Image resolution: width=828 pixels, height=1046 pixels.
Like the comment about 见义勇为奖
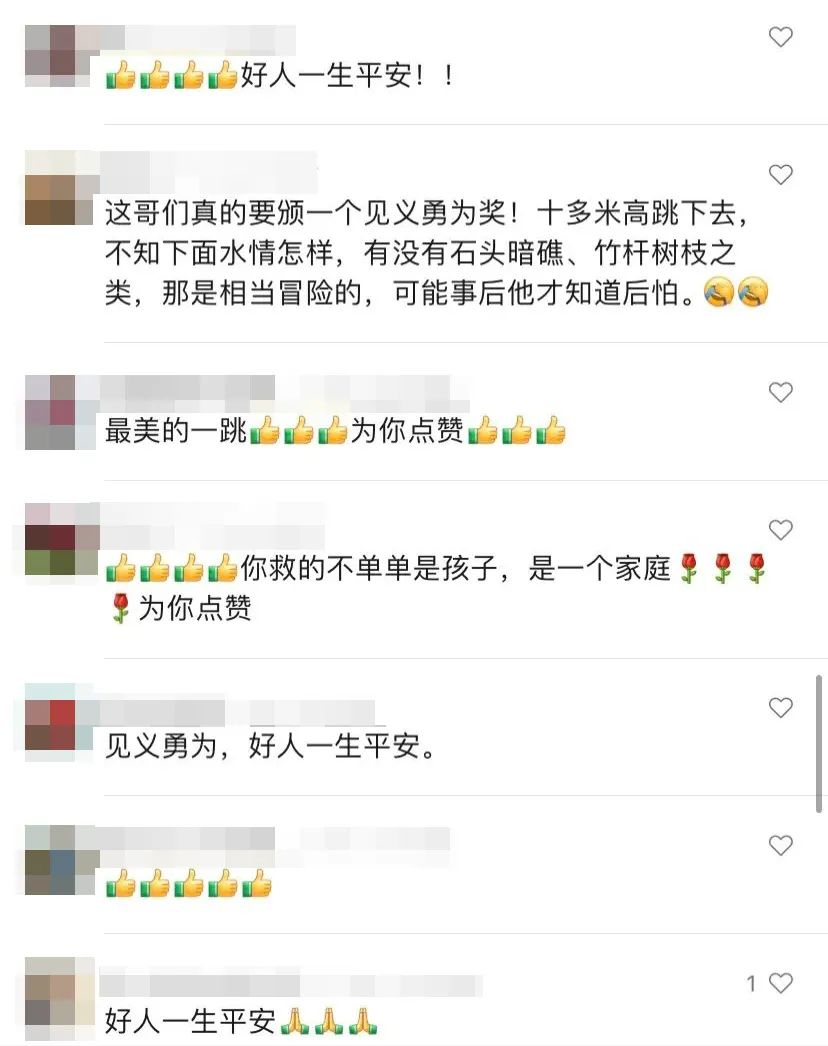point(781,174)
